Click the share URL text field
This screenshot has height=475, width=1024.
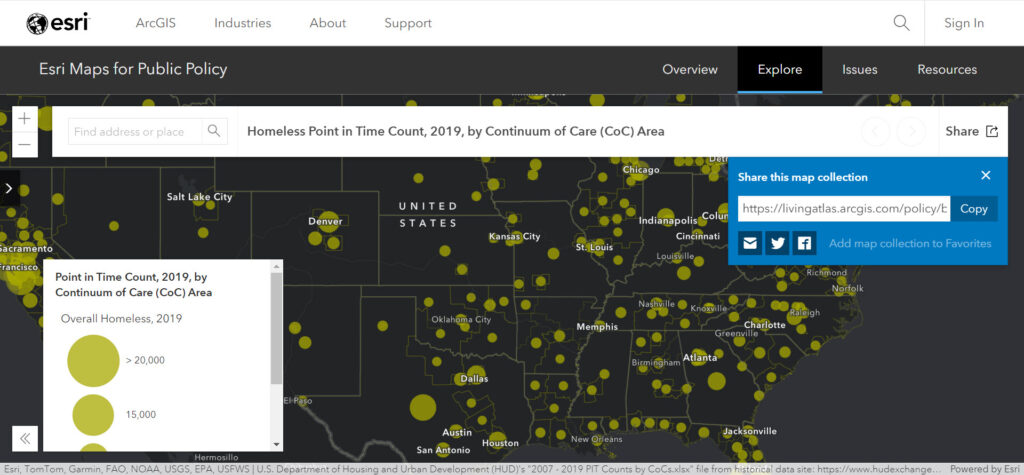click(x=844, y=208)
